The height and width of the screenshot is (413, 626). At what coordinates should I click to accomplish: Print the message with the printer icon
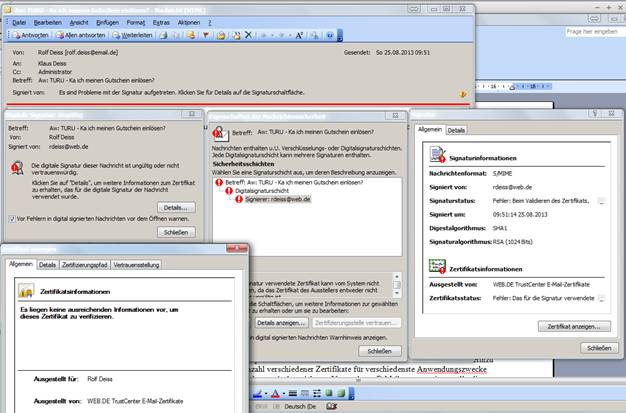click(163, 35)
